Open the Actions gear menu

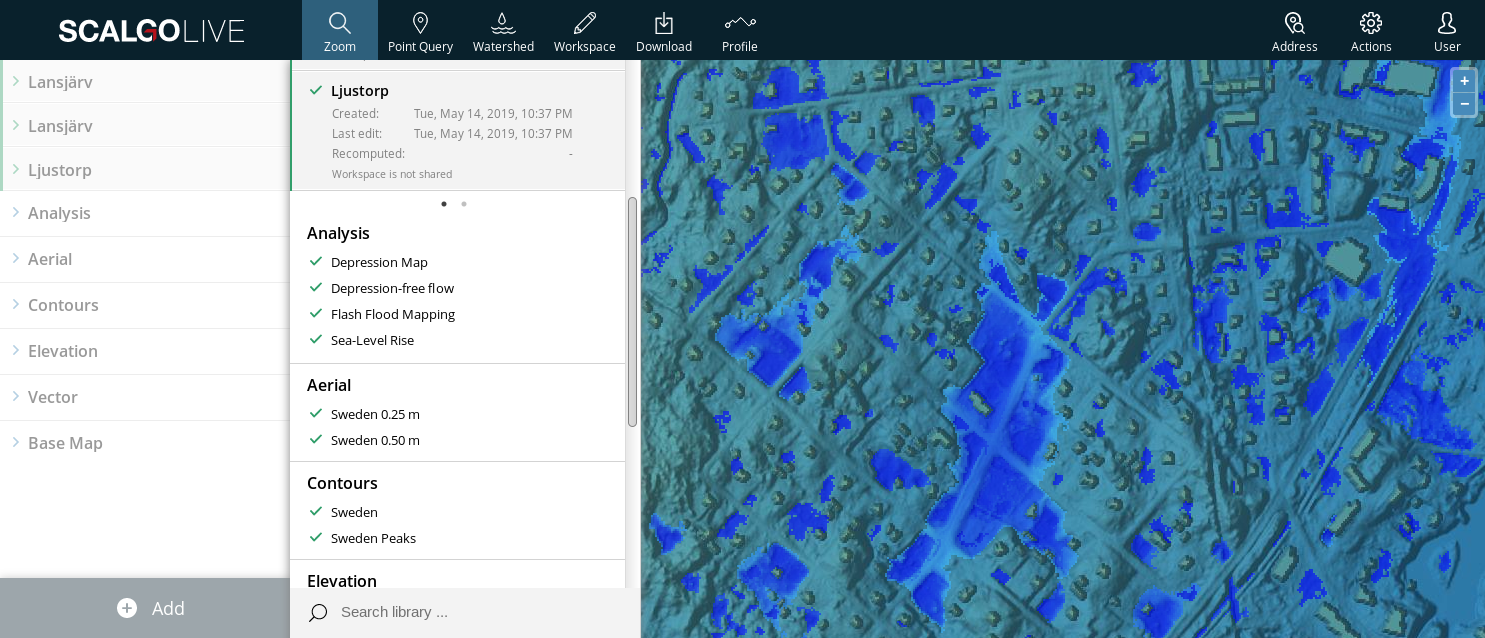(x=1371, y=30)
